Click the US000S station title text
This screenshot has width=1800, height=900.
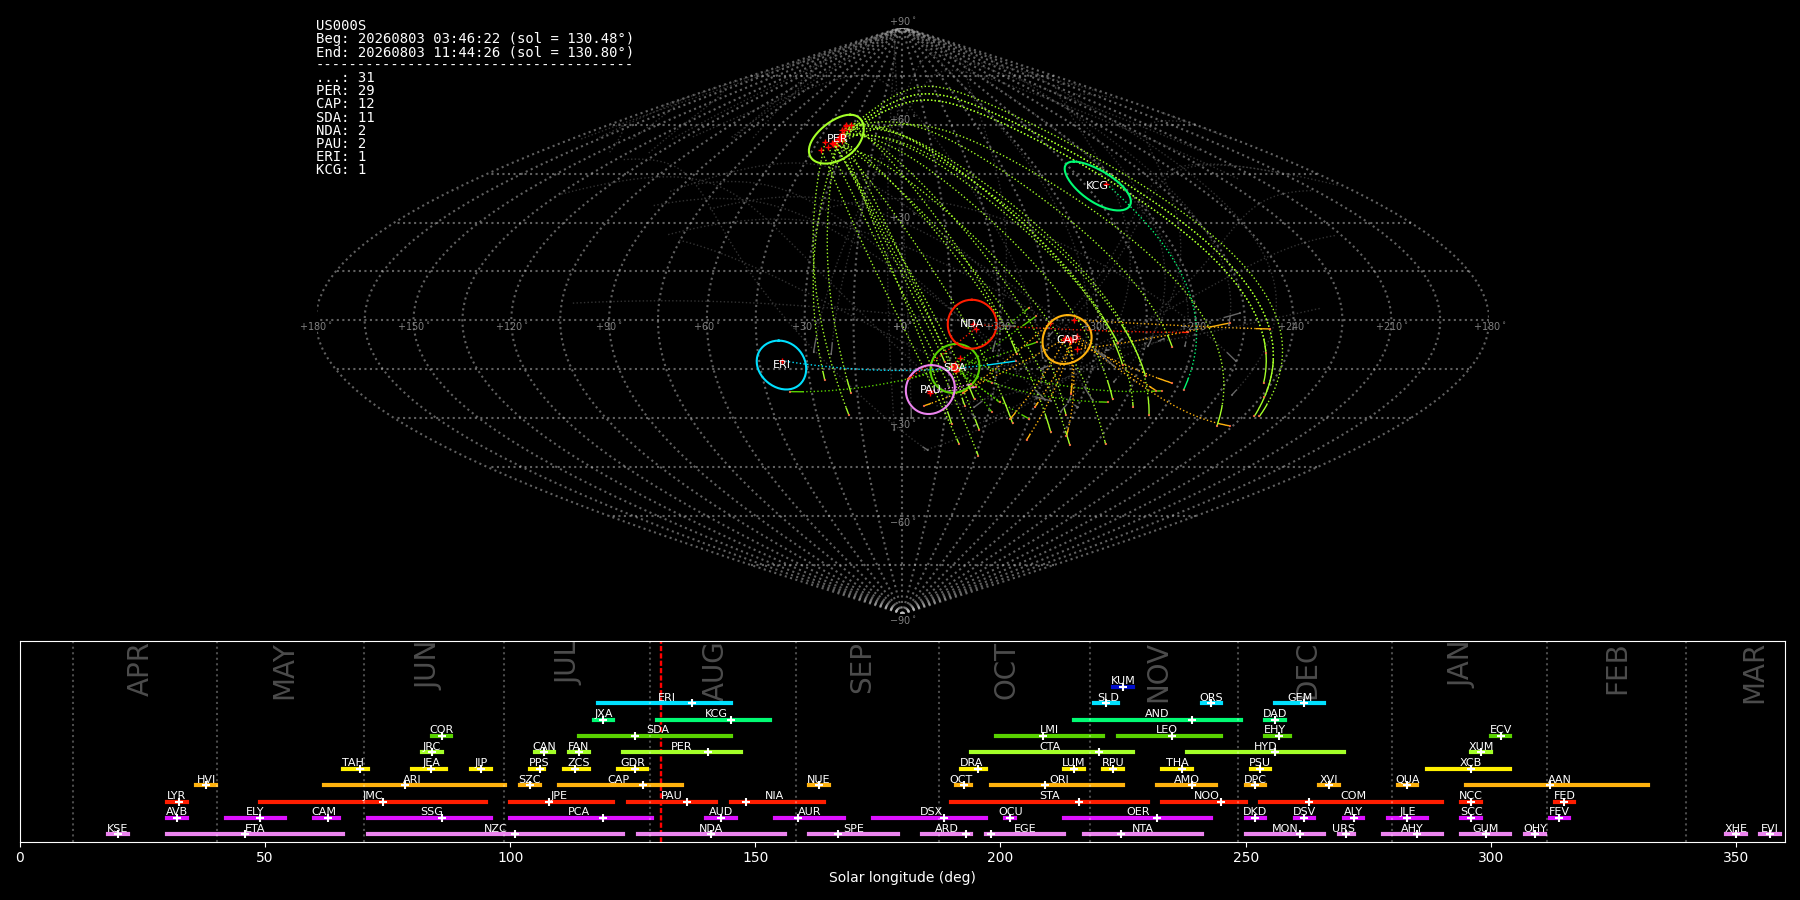point(341,26)
